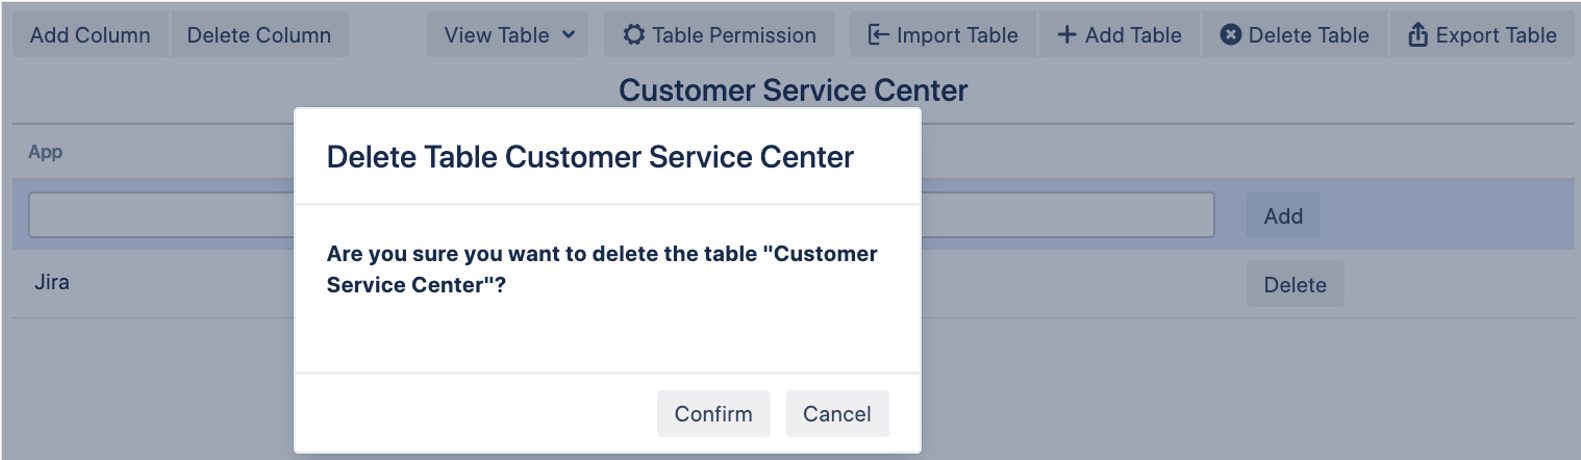Click the gear icon on Table Permission
The height and width of the screenshot is (460, 1581).
[633, 35]
